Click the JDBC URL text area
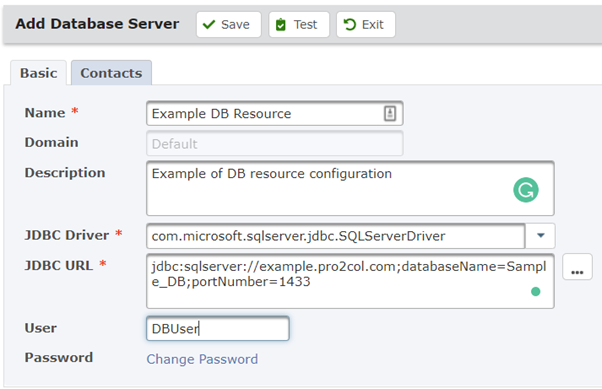Image resolution: width=602 pixels, height=389 pixels. point(350,281)
